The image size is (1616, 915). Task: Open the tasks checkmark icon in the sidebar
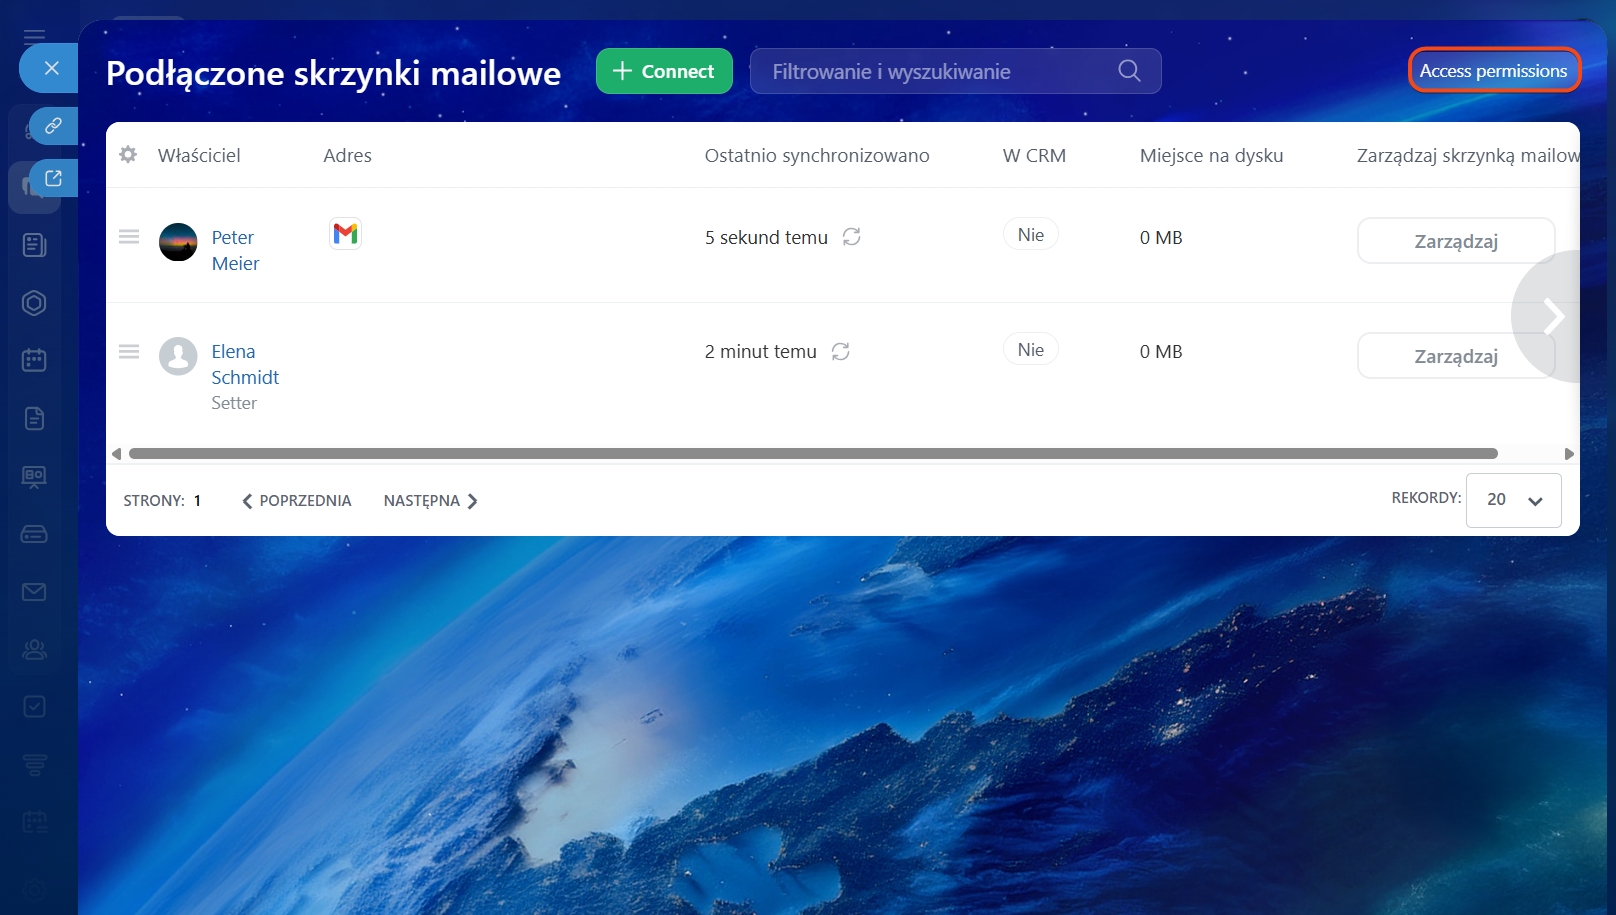(34, 707)
